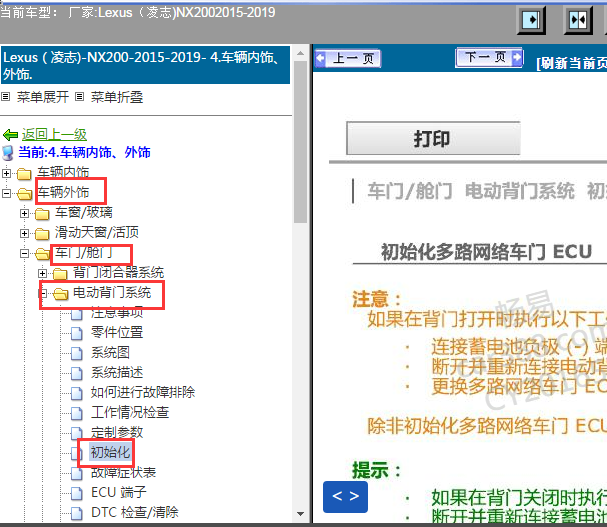Image resolution: width=607 pixels, height=527 pixels.
Task: Expand the 滑动天窗/活顶 tree node
Action: click(24, 233)
